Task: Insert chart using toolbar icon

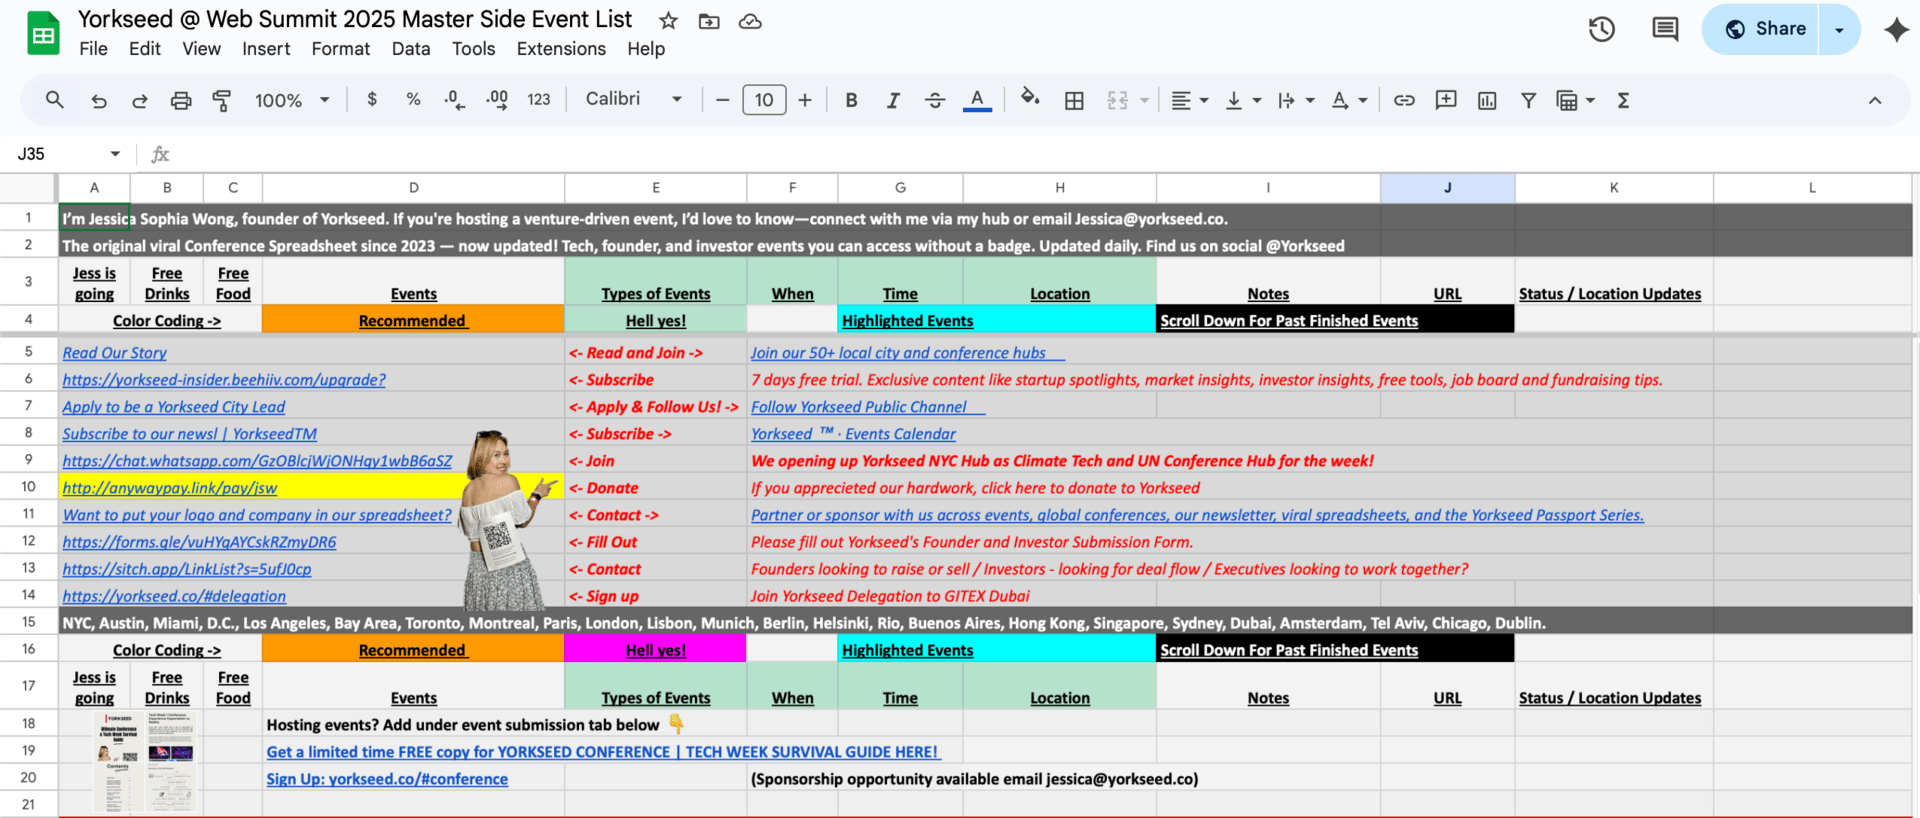Action: [1487, 100]
